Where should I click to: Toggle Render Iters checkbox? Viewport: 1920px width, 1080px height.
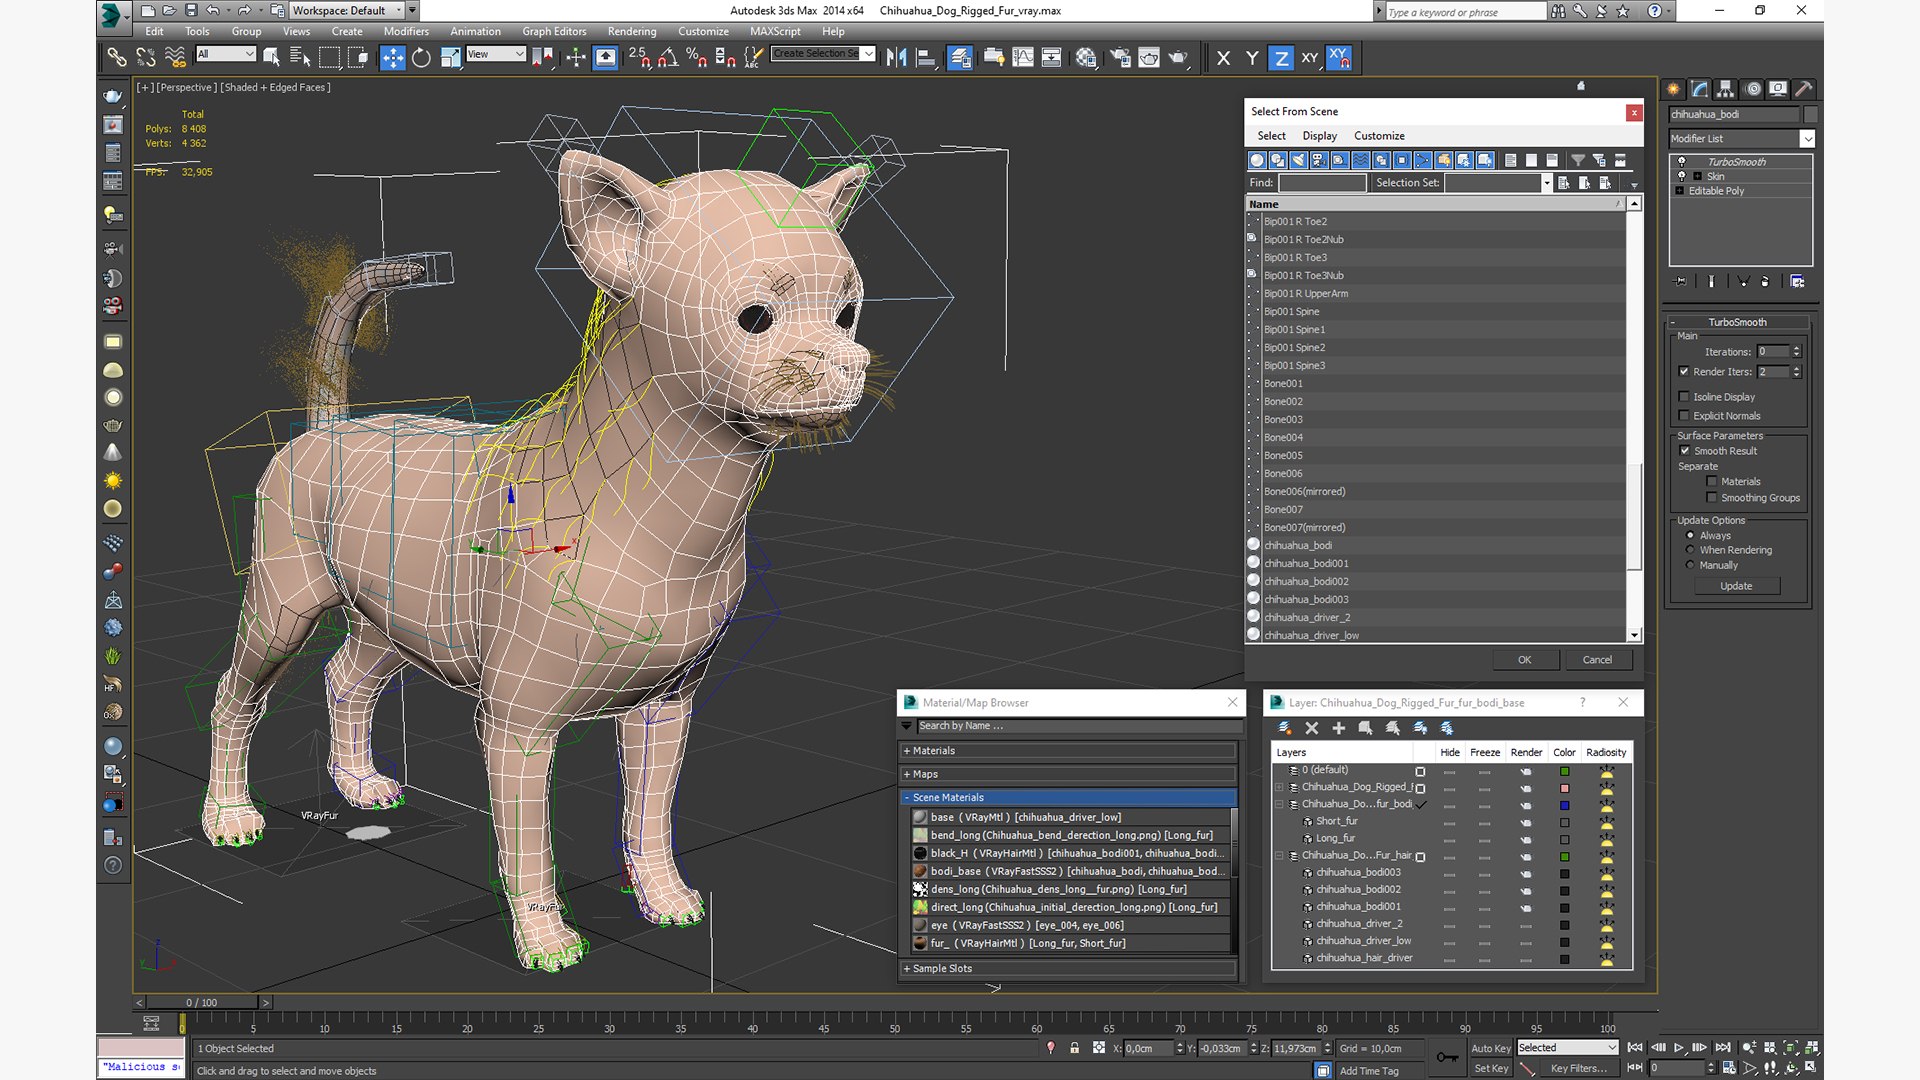click(1684, 372)
